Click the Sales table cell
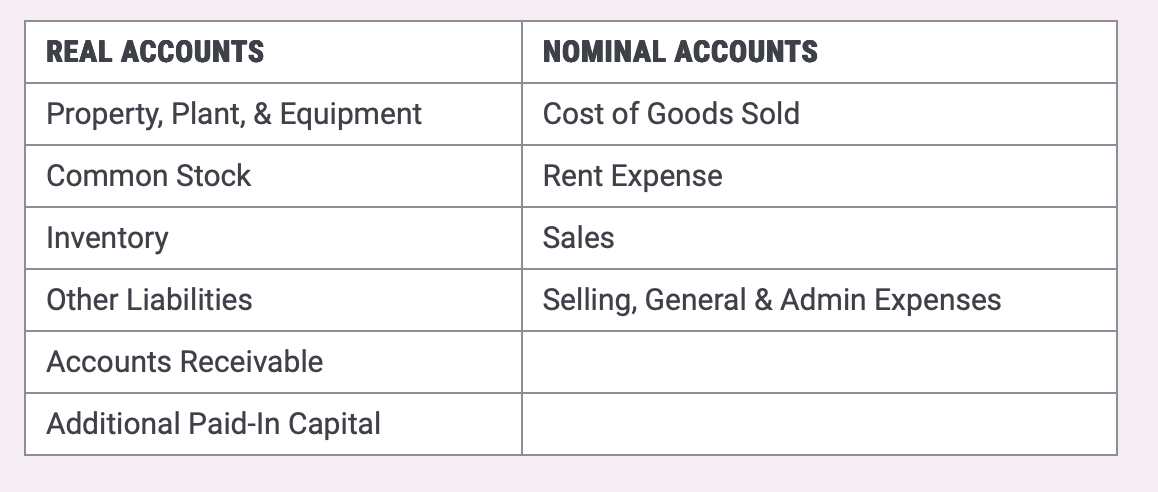1158x492 pixels. point(578,238)
